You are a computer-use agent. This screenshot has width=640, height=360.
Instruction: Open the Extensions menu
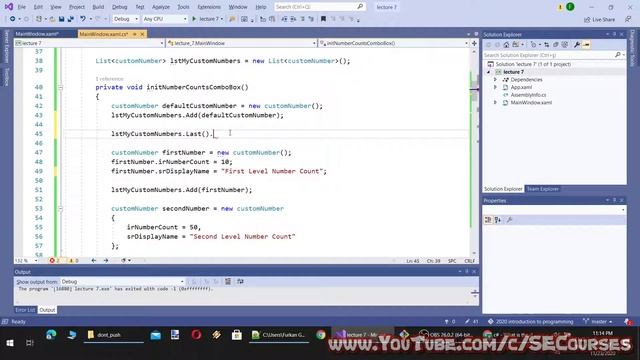point(209,7)
